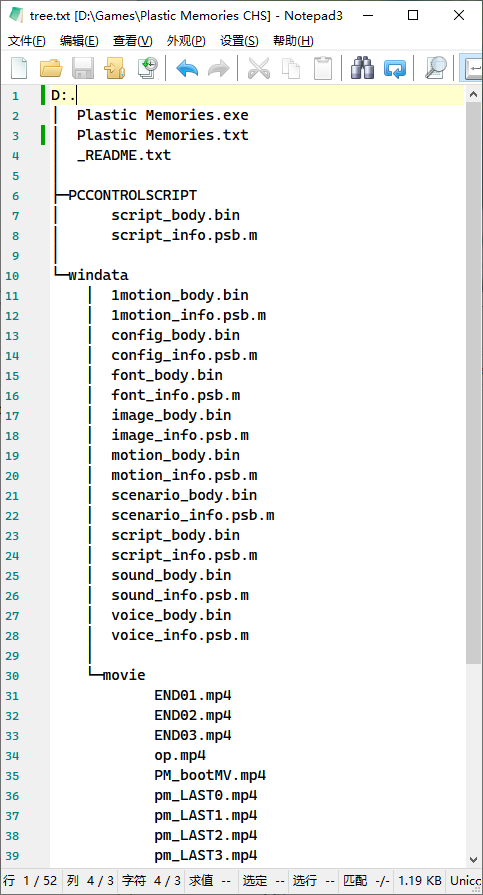The height and width of the screenshot is (895, 483).
Task: Click the Cut scissors icon
Action: [259, 68]
